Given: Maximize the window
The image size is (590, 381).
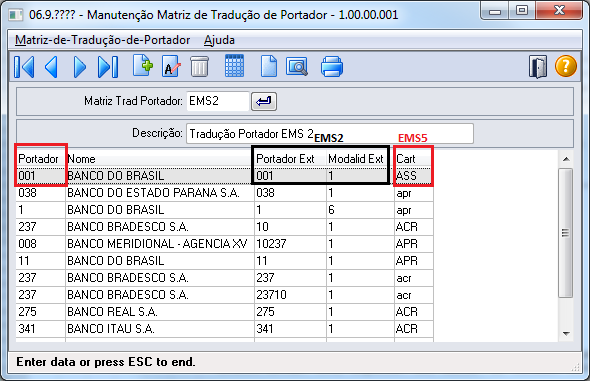Looking at the screenshot, I should [x=522, y=11].
